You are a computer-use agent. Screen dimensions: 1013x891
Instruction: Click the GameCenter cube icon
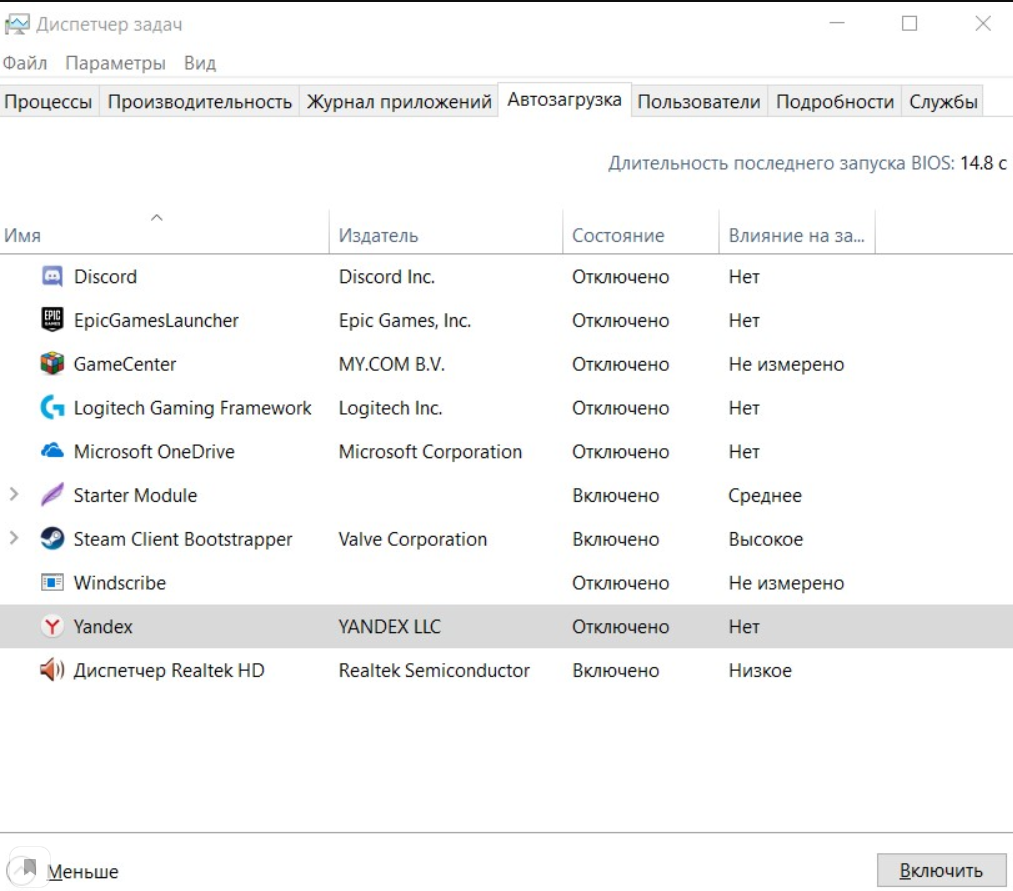52,364
